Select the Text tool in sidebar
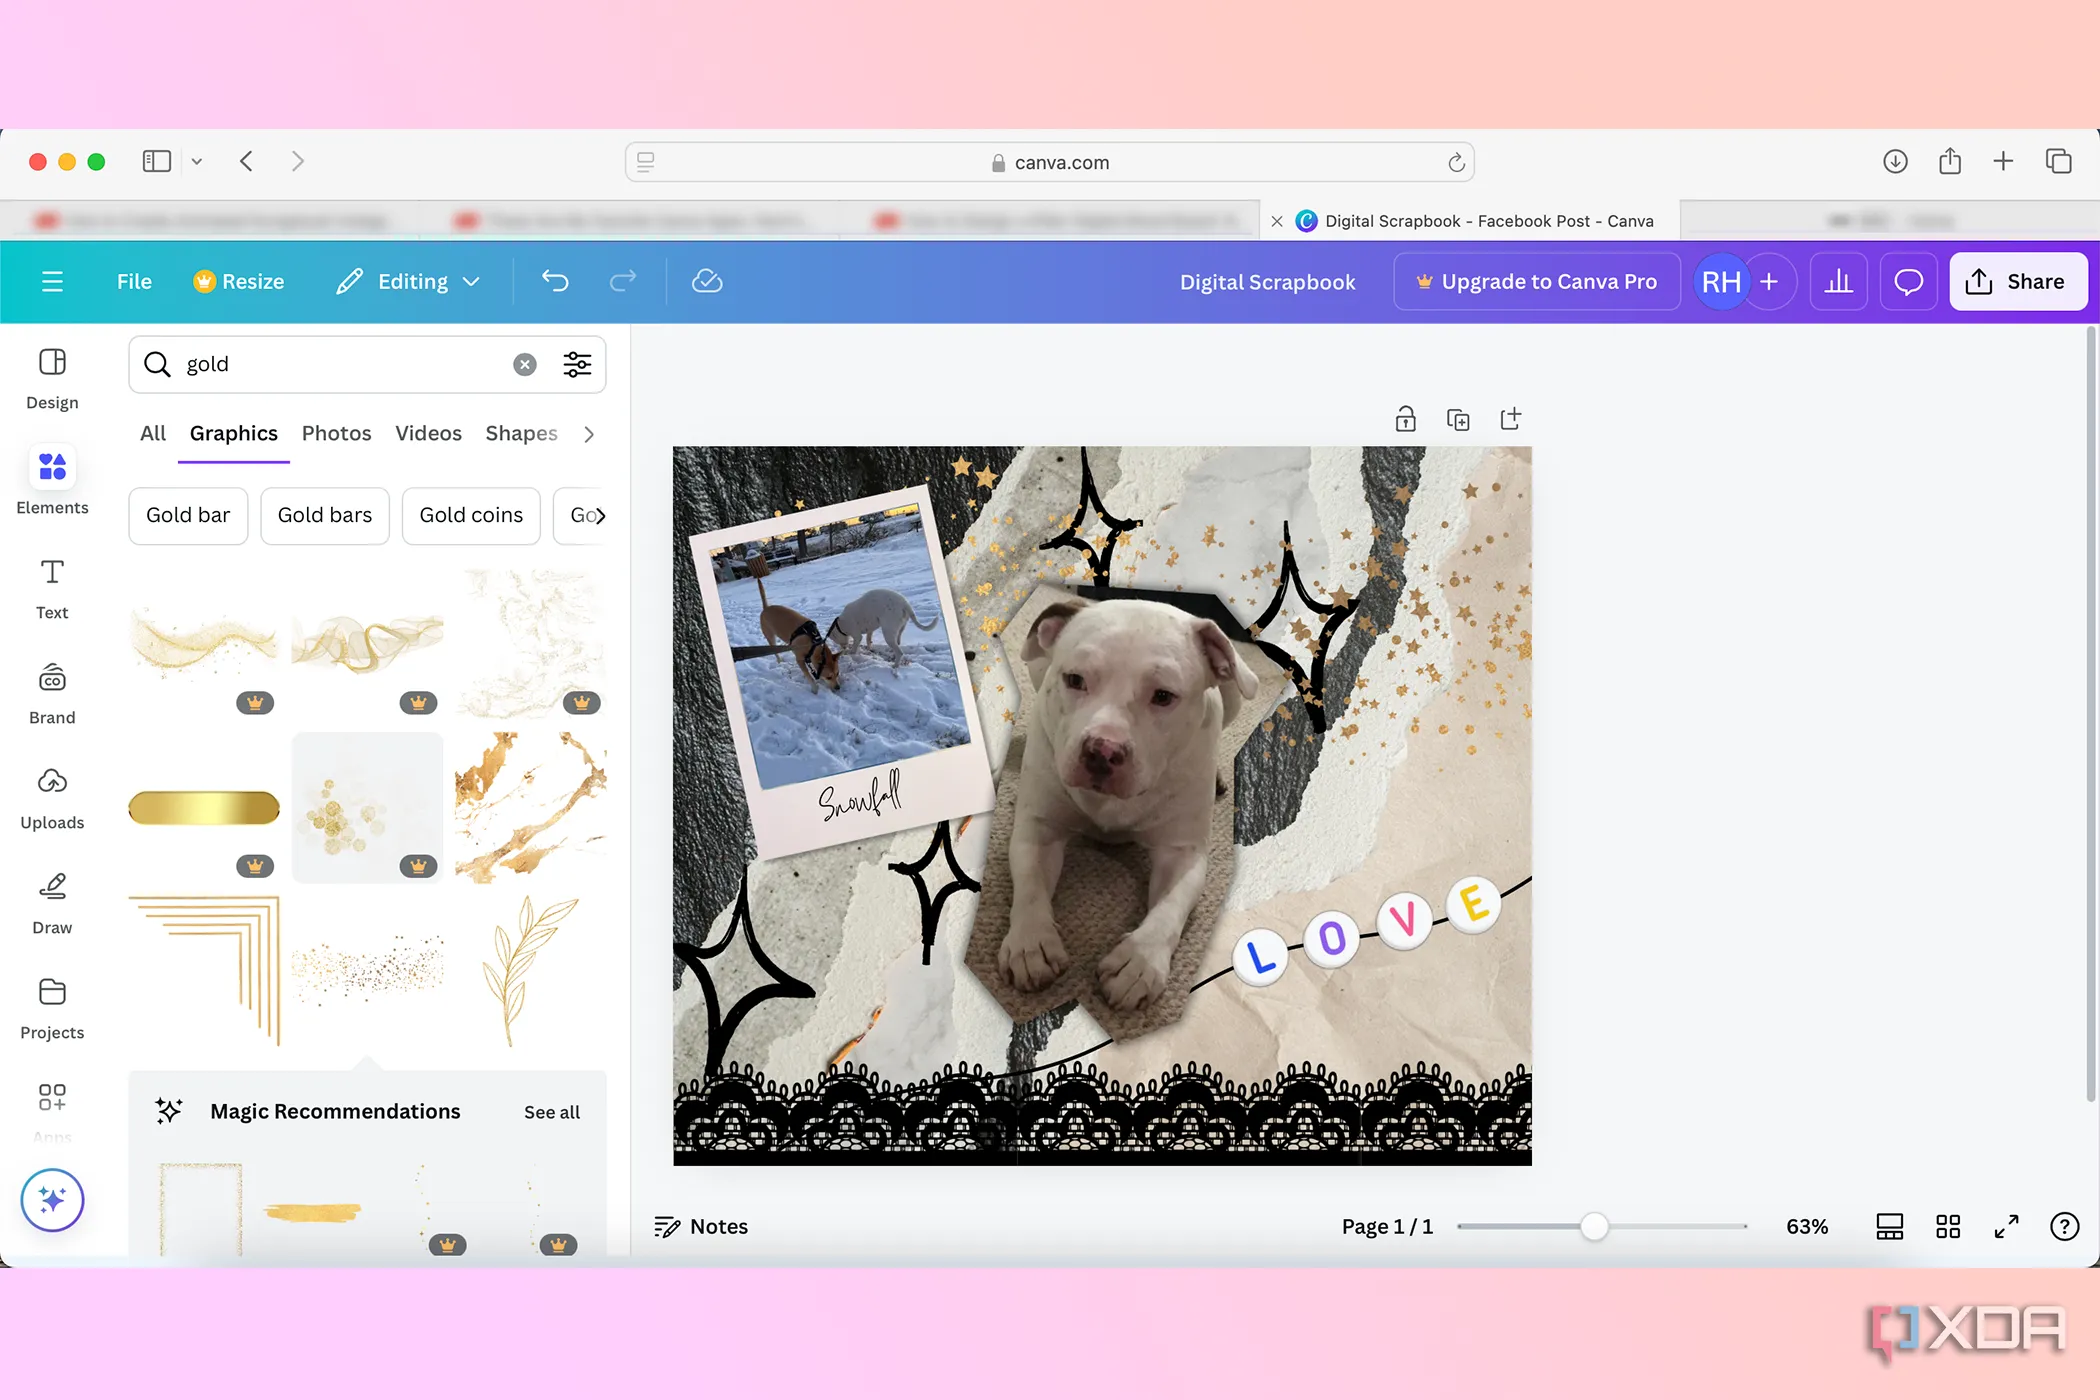The width and height of the screenshot is (2100, 1400). point(52,588)
